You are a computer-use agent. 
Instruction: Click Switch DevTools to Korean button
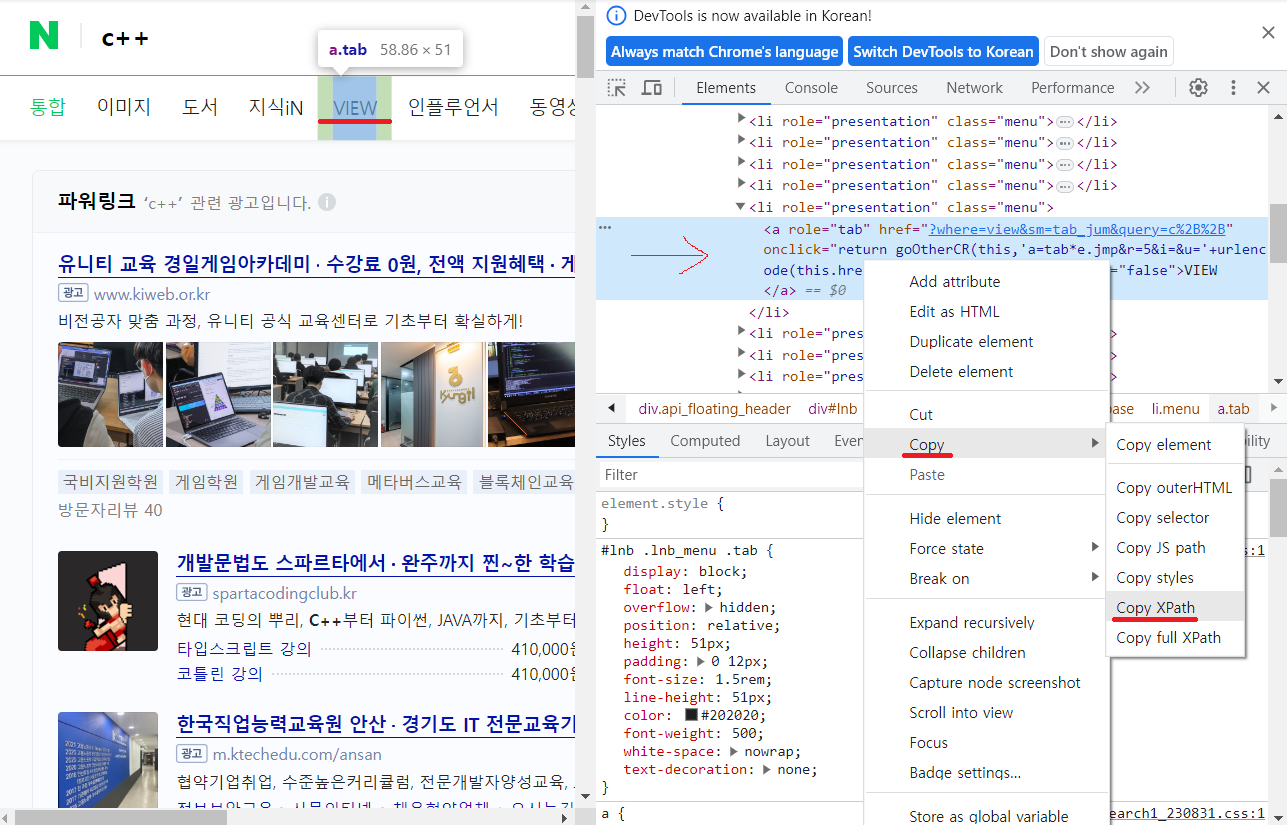pyautogui.click(x=942, y=52)
